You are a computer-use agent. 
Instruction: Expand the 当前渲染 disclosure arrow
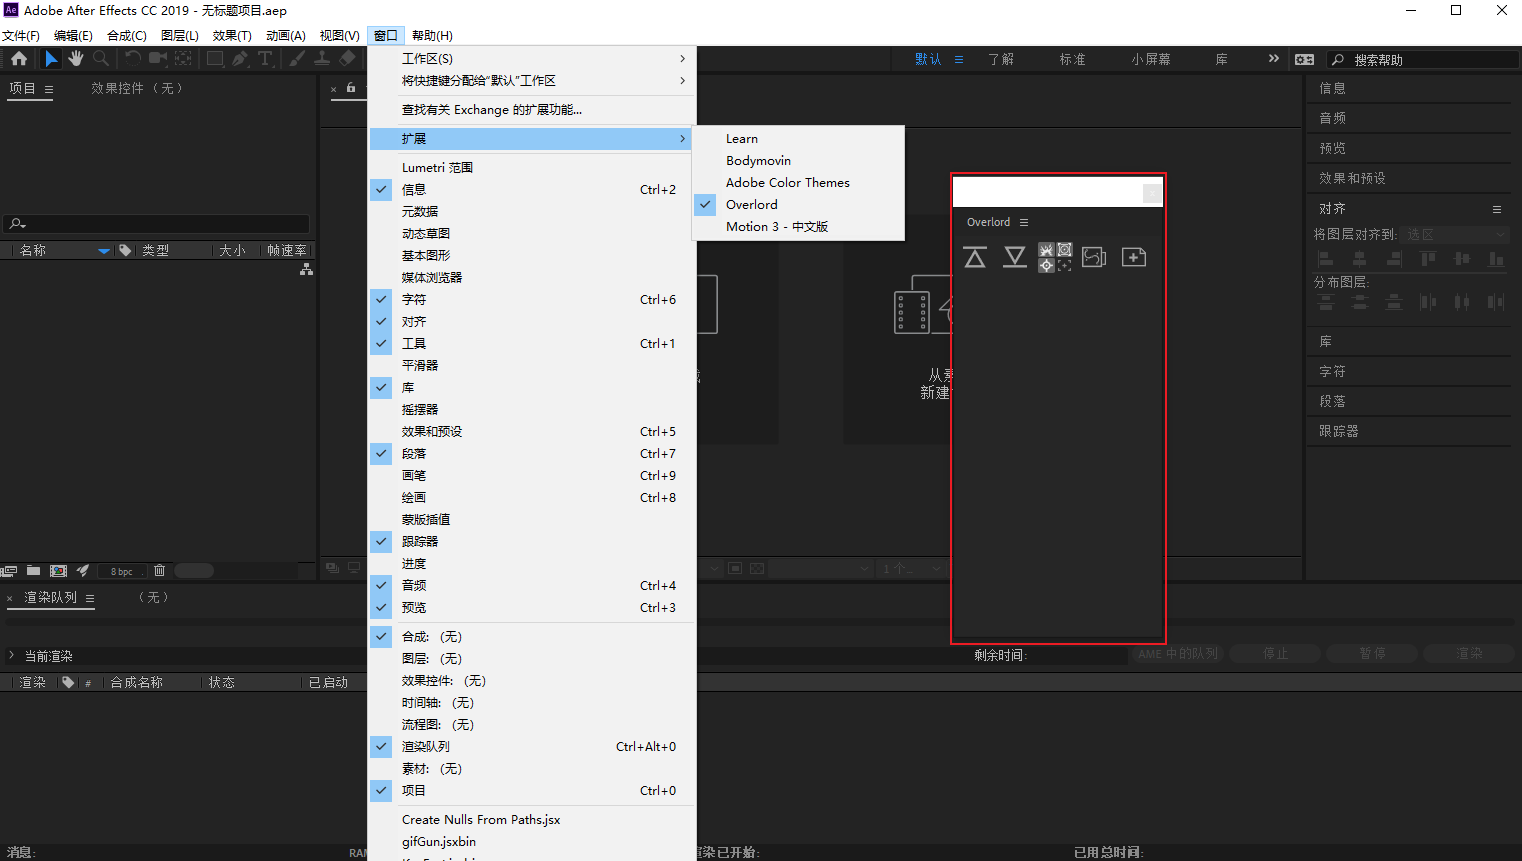click(x=12, y=656)
